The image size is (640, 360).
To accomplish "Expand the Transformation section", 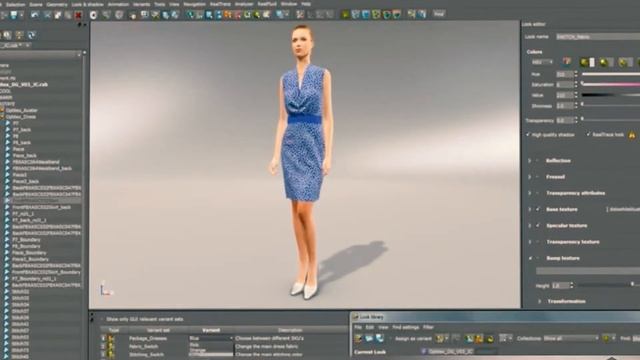I will pyautogui.click(x=540, y=302).
